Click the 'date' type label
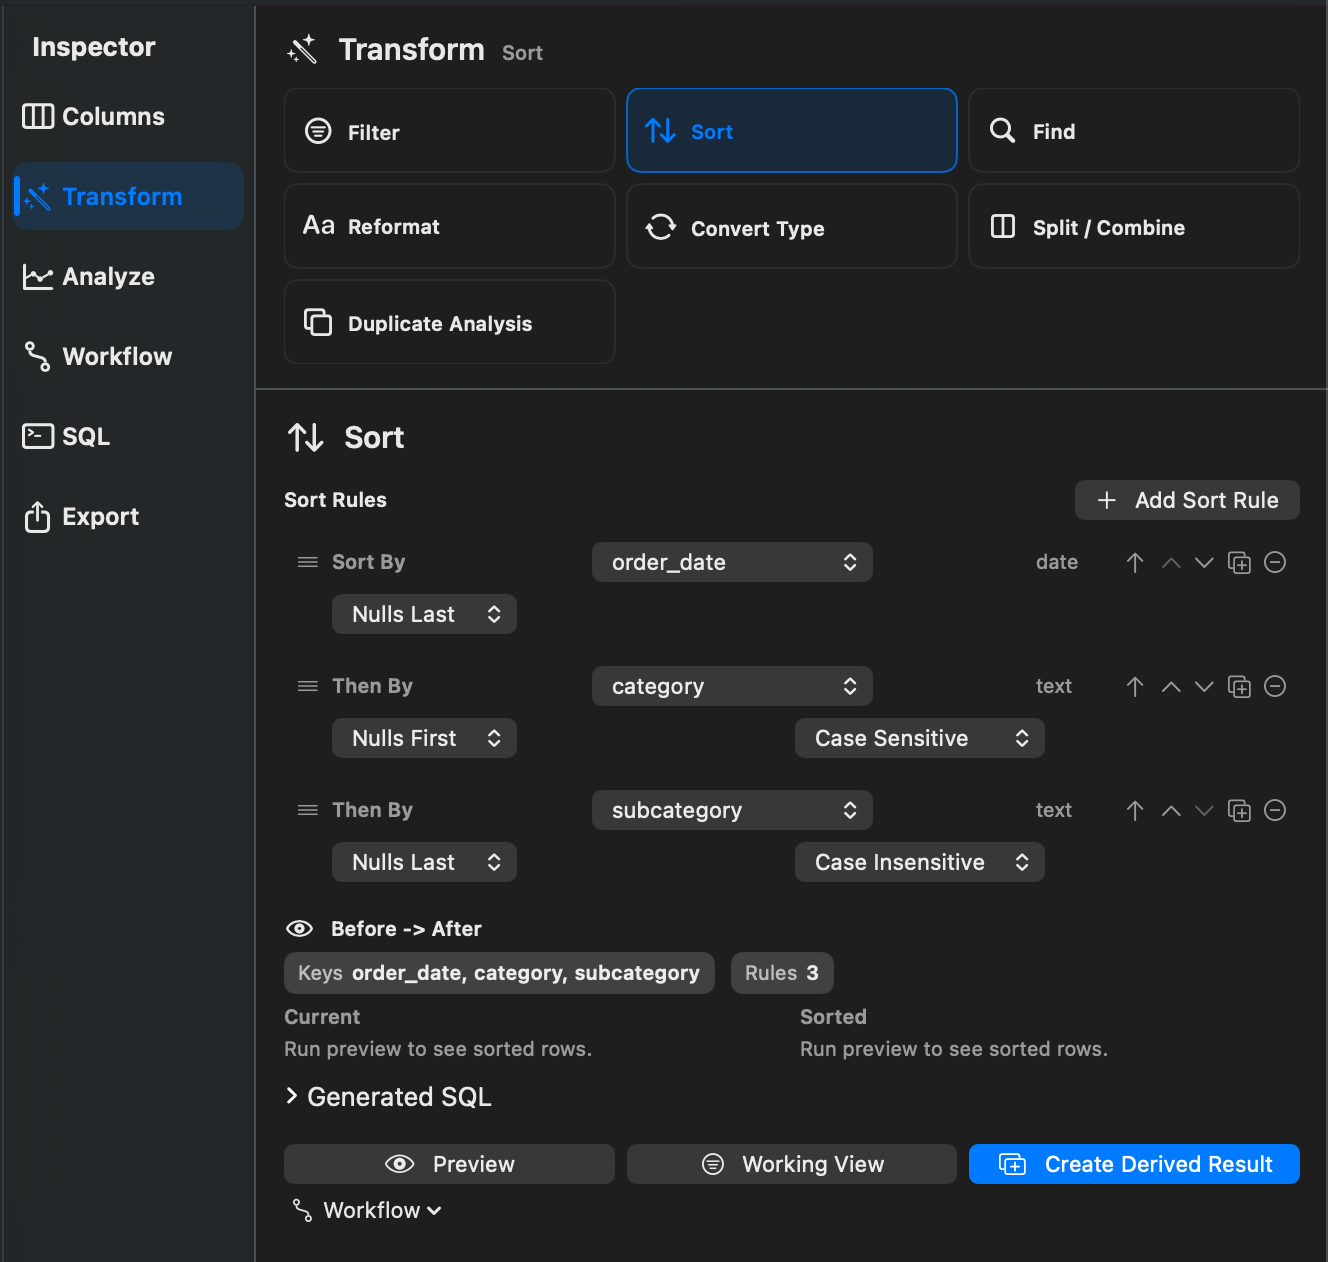Image resolution: width=1328 pixels, height=1262 pixels. 1057,562
